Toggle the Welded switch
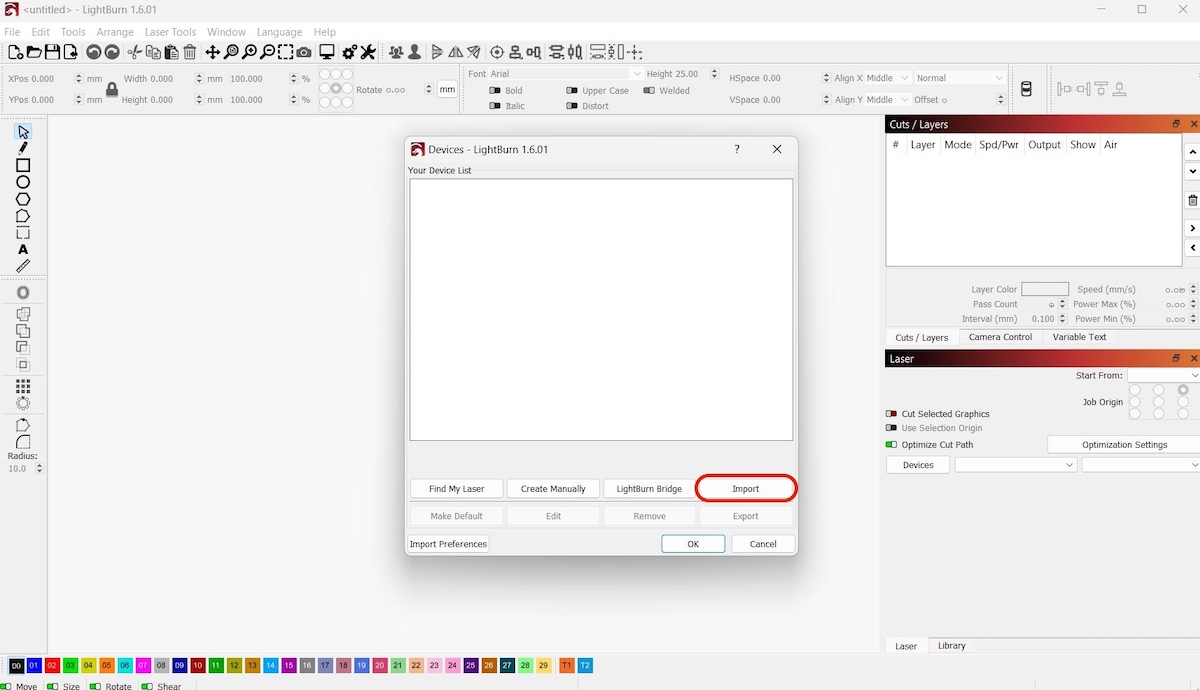This screenshot has height=690, width=1200. coord(649,90)
